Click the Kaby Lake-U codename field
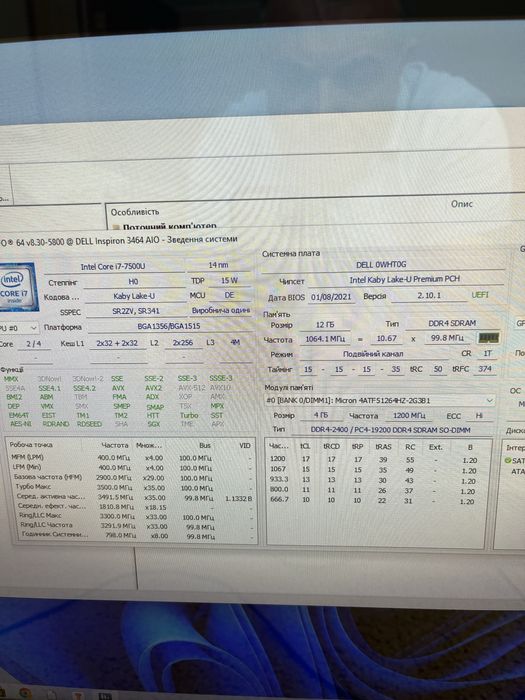This screenshot has height=700, width=525. pos(133,296)
